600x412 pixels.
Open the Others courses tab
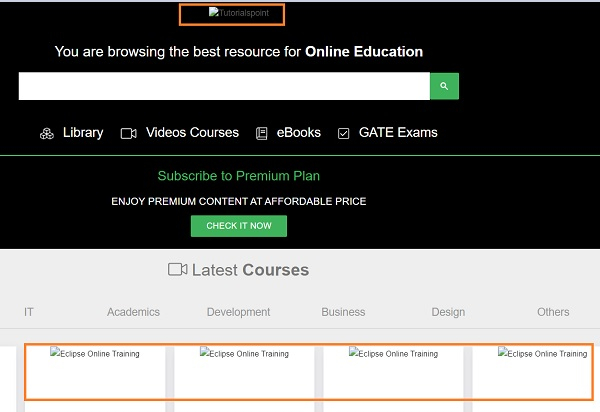tap(553, 312)
